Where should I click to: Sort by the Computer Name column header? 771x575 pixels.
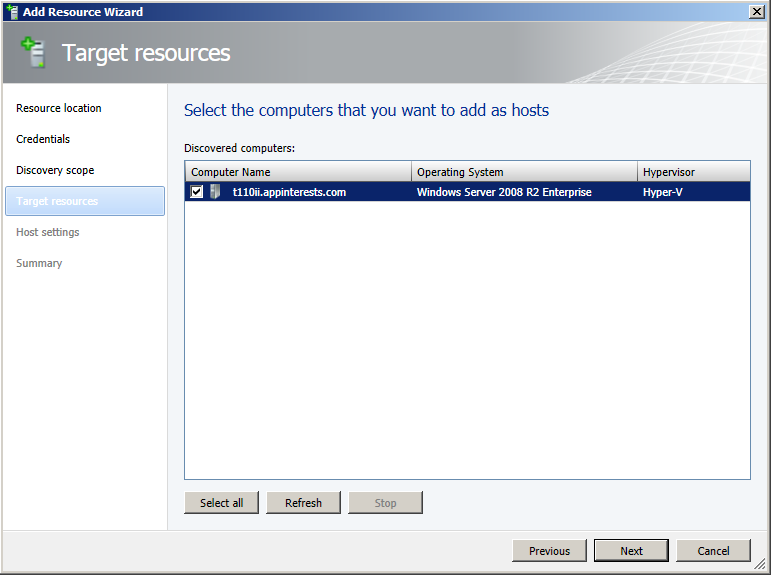(x=297, y=172)
